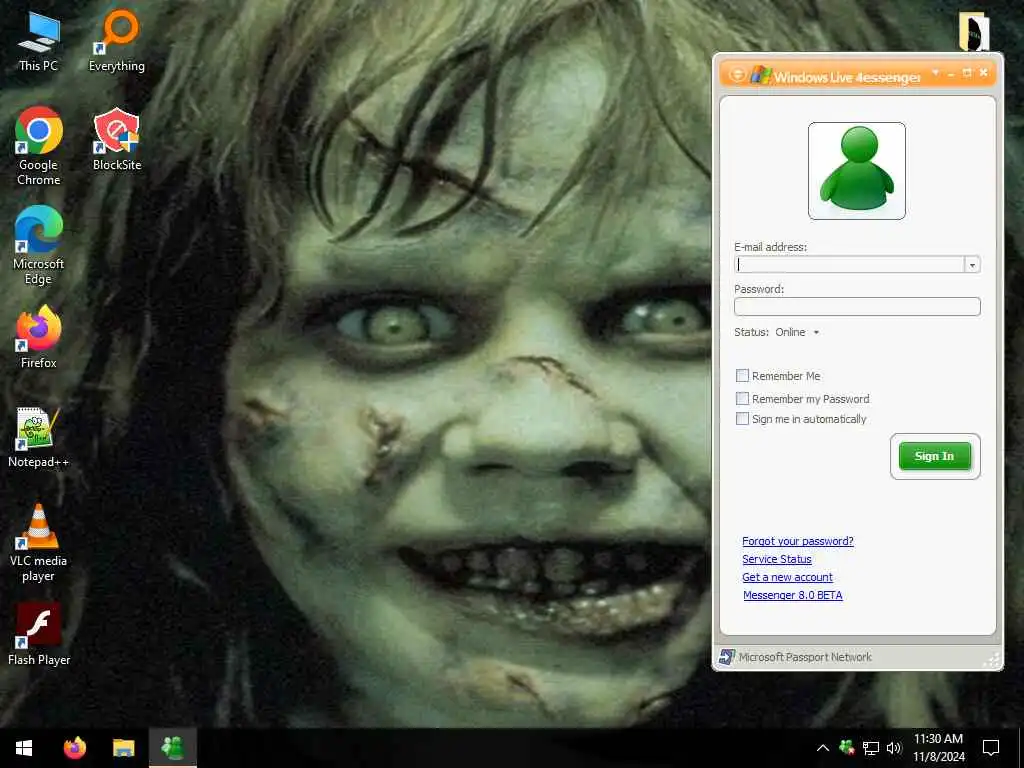Open Messenger 8.0 BETA link
1024x768 pixels.
pos(793,595)
